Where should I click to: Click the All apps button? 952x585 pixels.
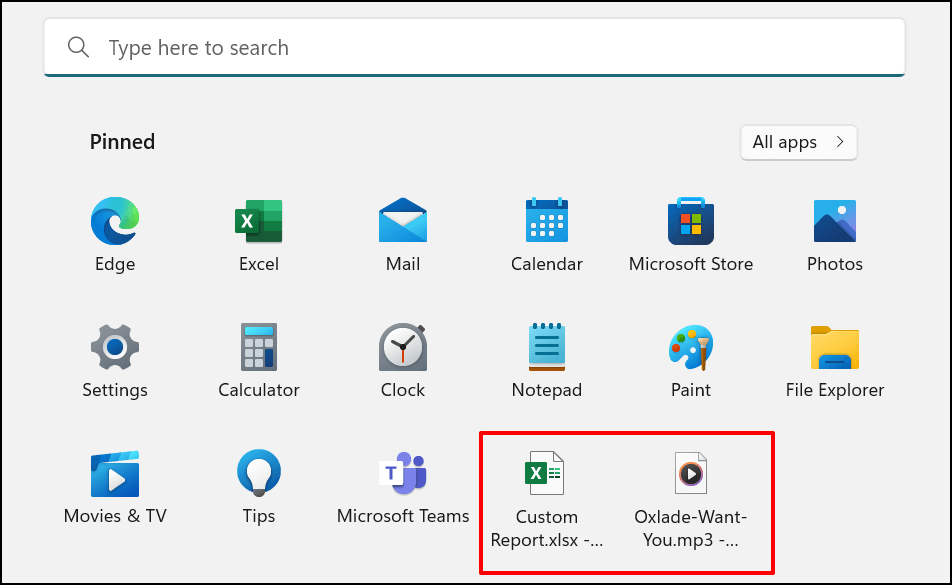click(x=798, y=142)
